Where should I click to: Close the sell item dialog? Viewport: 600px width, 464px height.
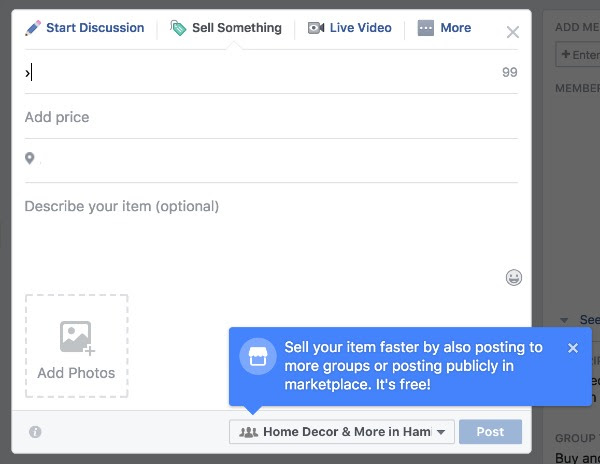513,32
